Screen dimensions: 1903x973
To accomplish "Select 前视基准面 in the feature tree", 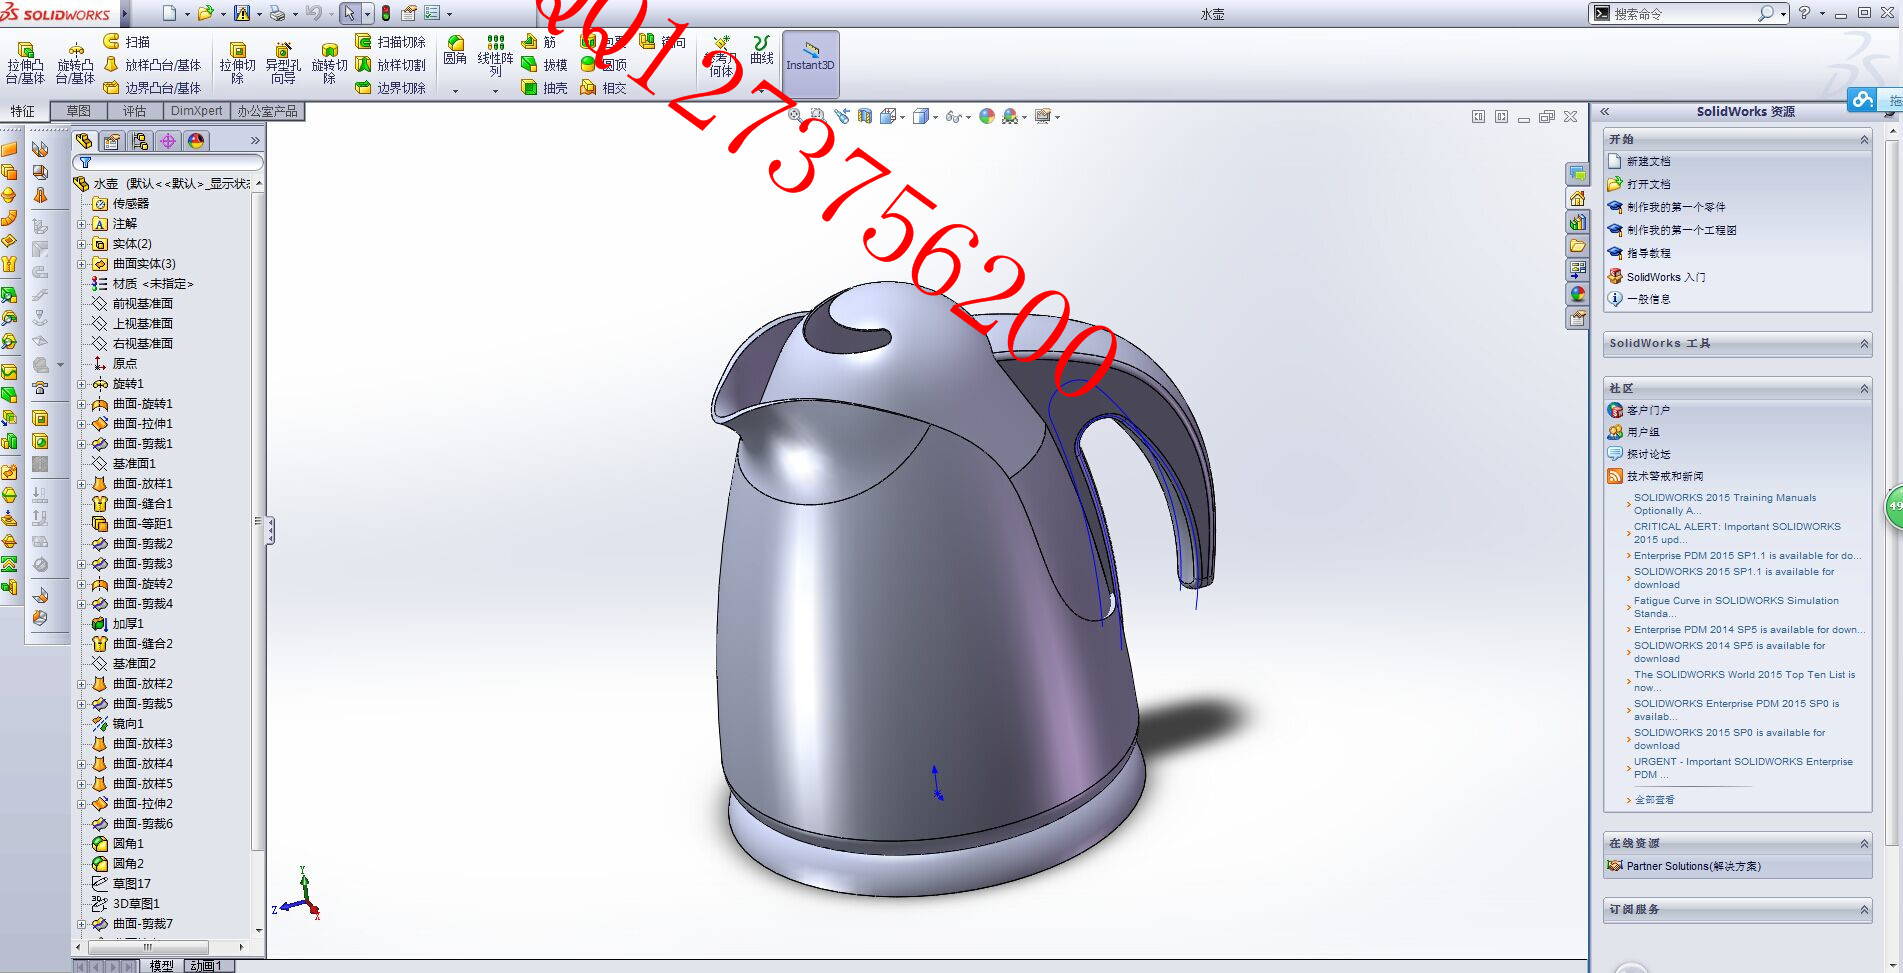I will point(143,304).
